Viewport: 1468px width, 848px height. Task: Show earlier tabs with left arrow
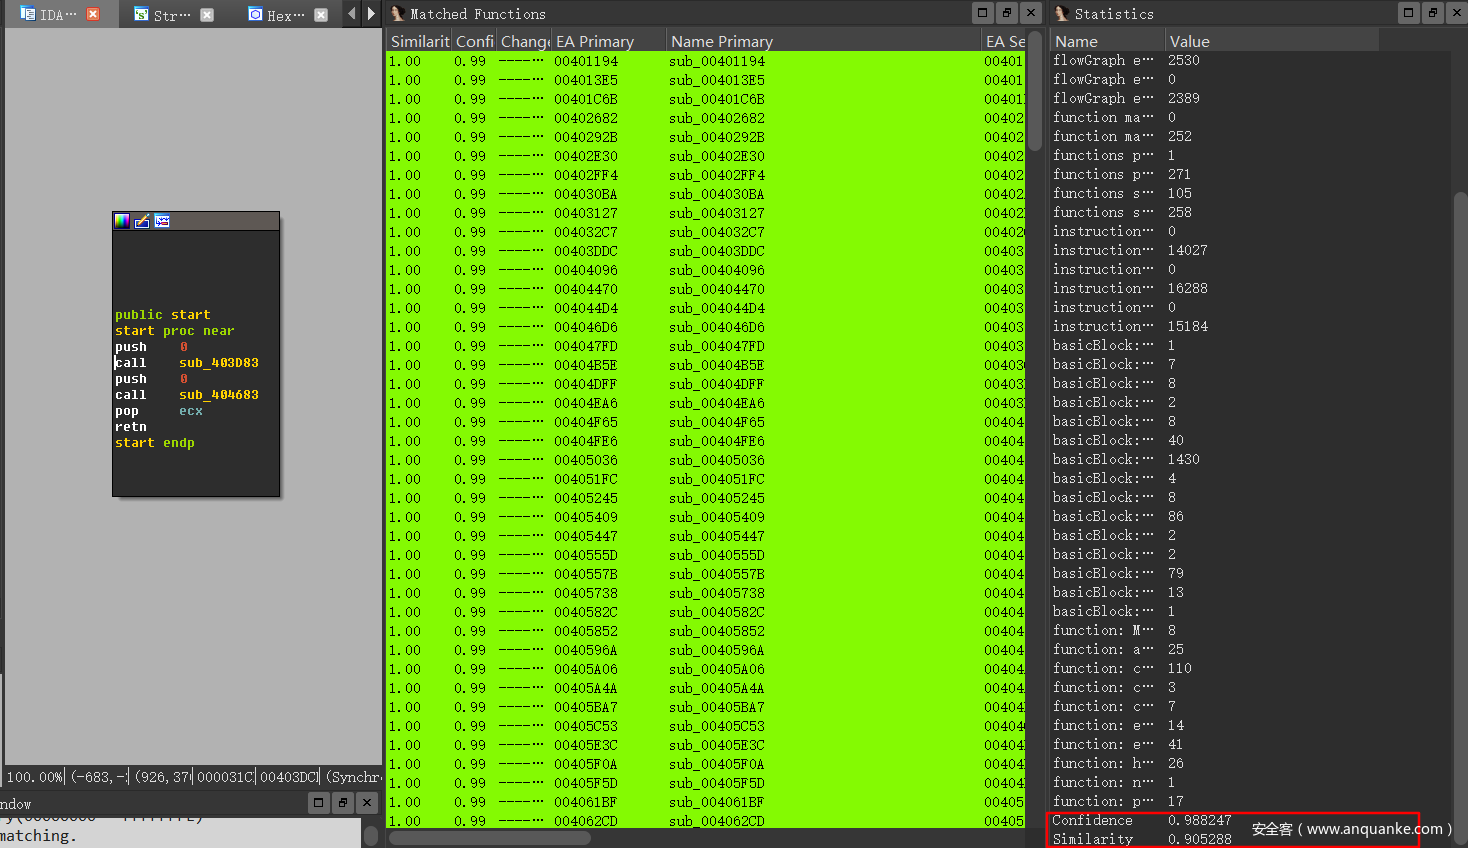[351, 14]
